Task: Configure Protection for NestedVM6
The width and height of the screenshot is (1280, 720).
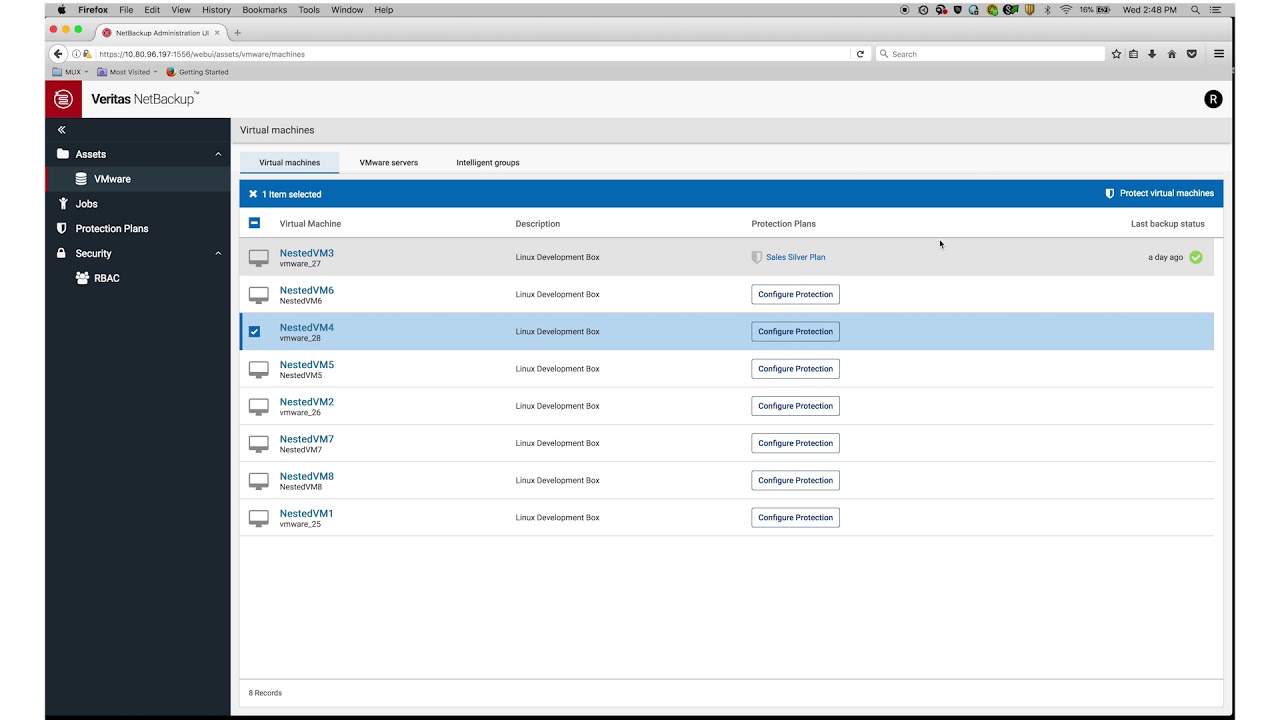Action: coord(795,295)
